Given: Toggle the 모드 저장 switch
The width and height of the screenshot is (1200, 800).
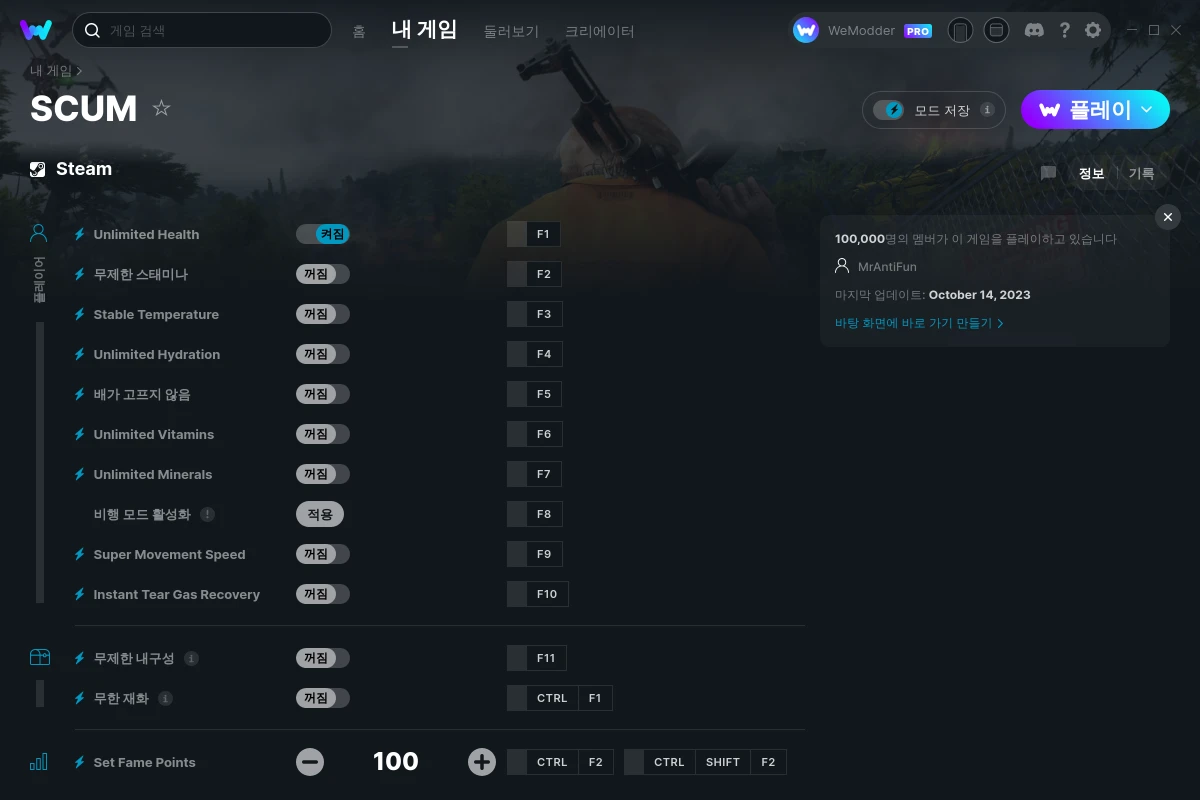Looking at the screenshot, I should [x=888, y=110].
